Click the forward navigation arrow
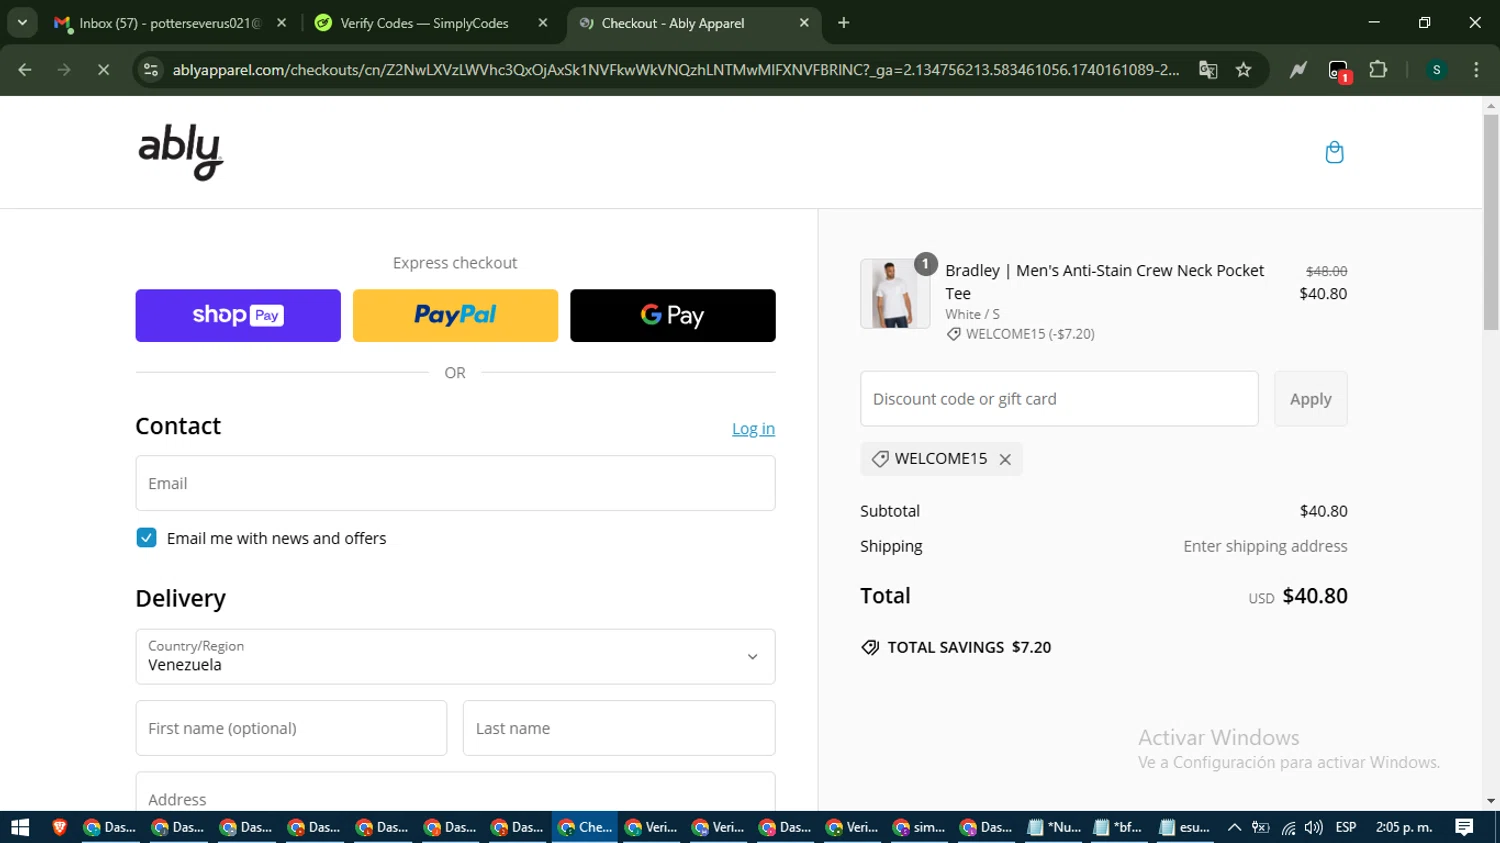1500x843 pixels. pos(64,70)
